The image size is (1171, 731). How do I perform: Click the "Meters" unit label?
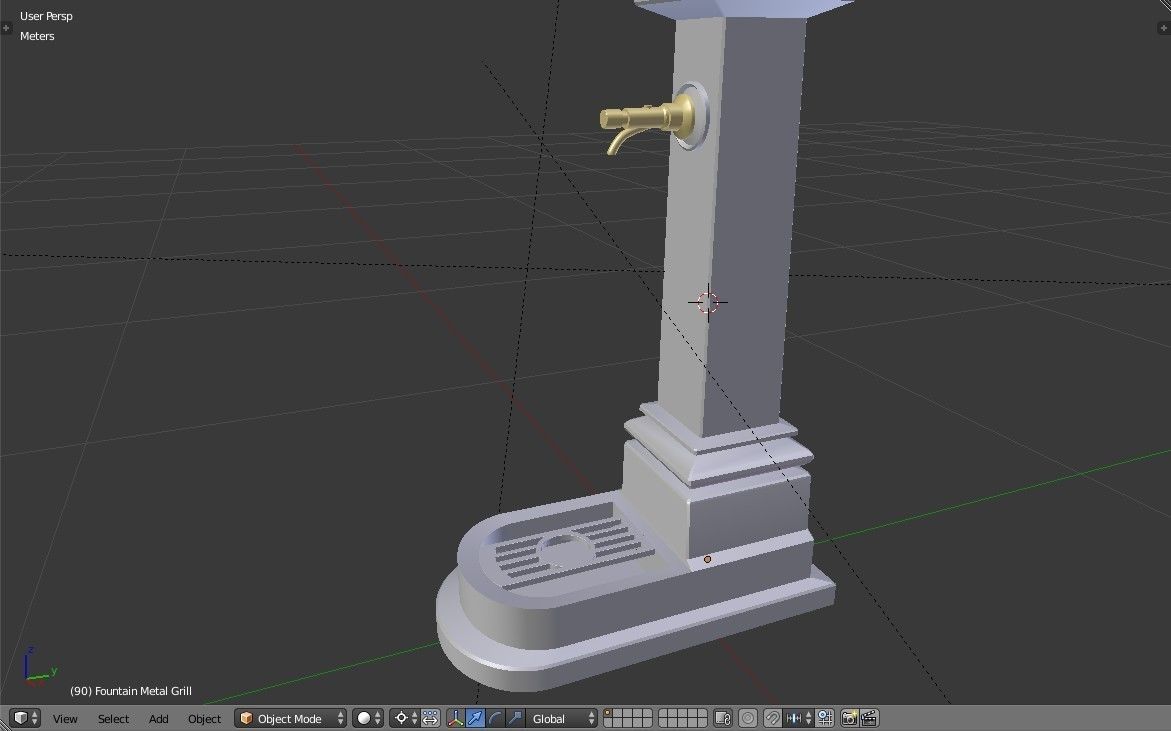pyautogui.click(x=37, y=36)
